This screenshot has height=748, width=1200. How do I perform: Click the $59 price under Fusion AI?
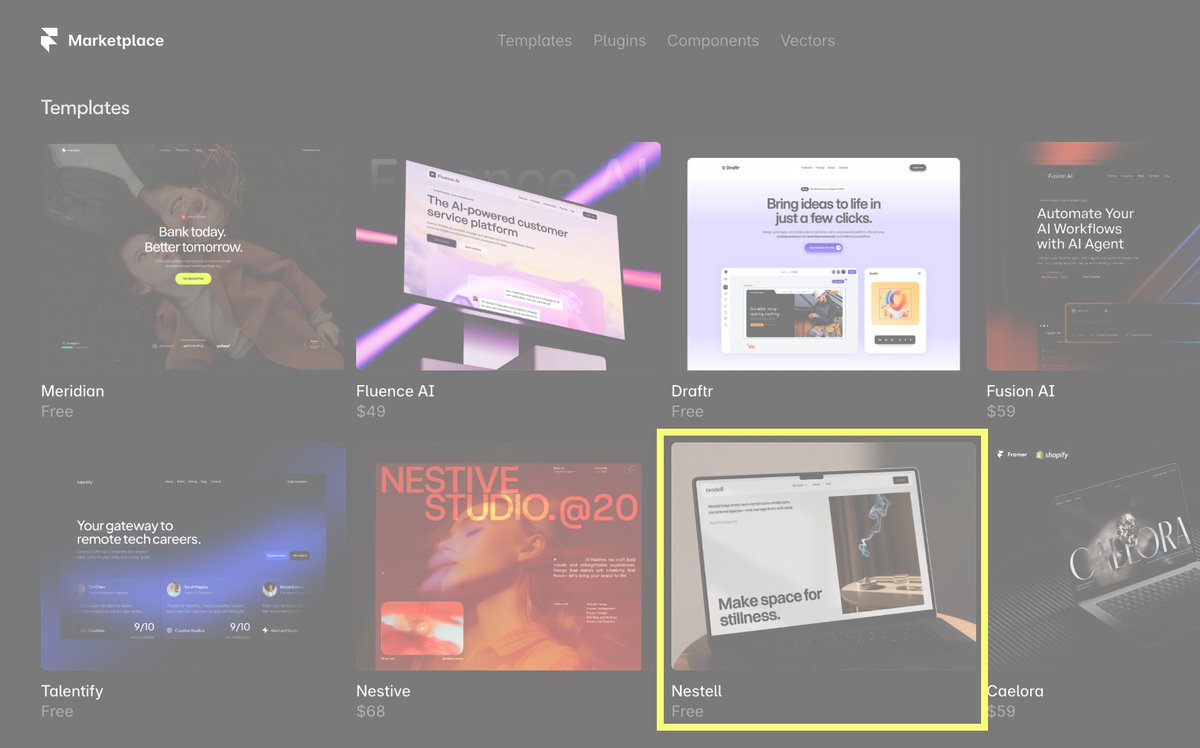click(1002, 412)
